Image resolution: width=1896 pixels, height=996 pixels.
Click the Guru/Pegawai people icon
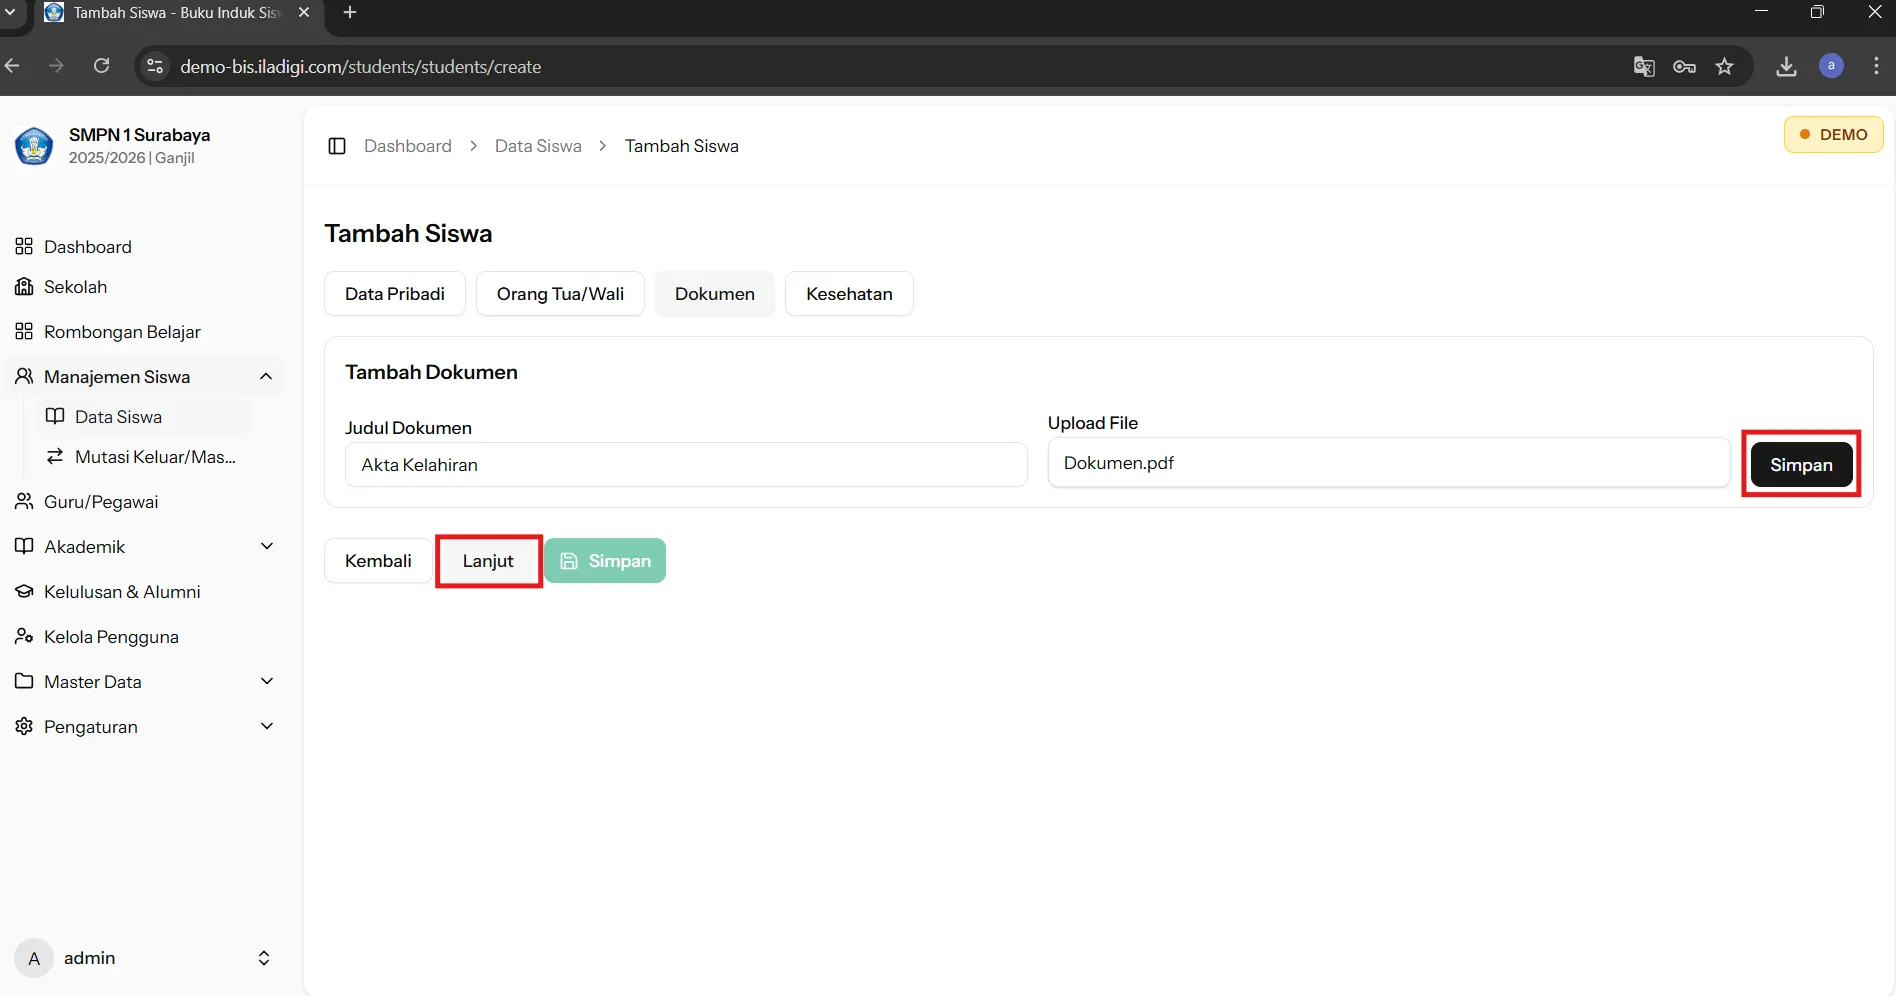coord(24,501)
